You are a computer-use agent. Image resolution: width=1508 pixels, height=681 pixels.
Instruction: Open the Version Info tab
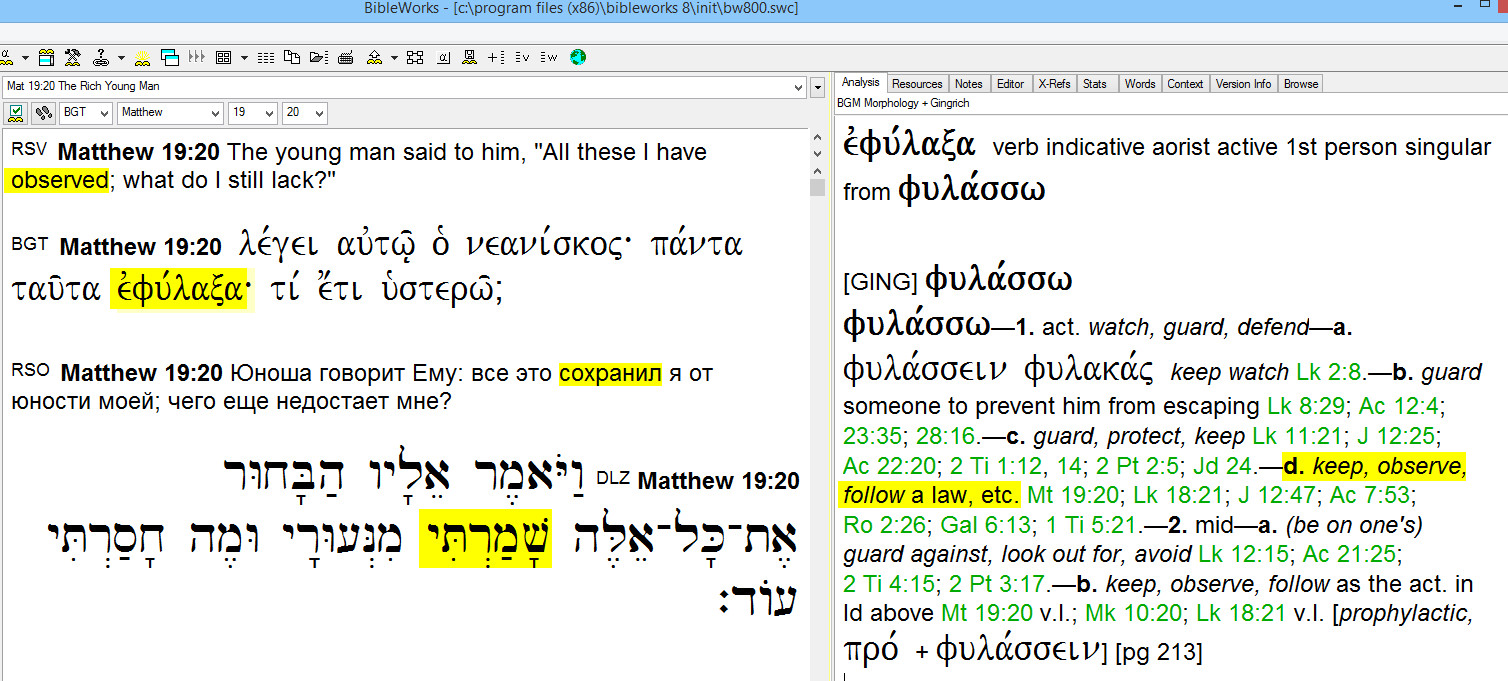[x=1243, y=84]
